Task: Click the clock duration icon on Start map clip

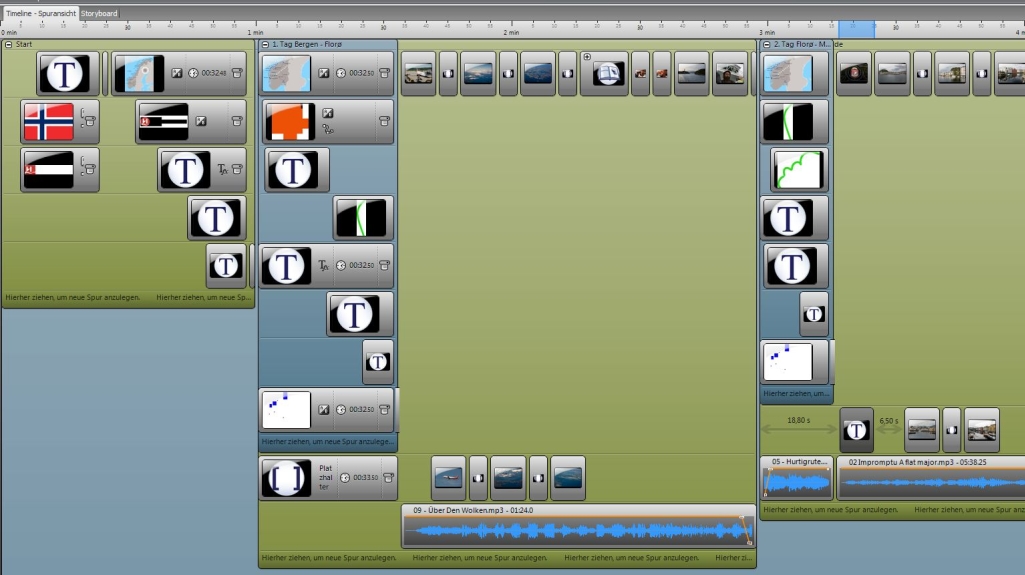Action: click(194, 73)
